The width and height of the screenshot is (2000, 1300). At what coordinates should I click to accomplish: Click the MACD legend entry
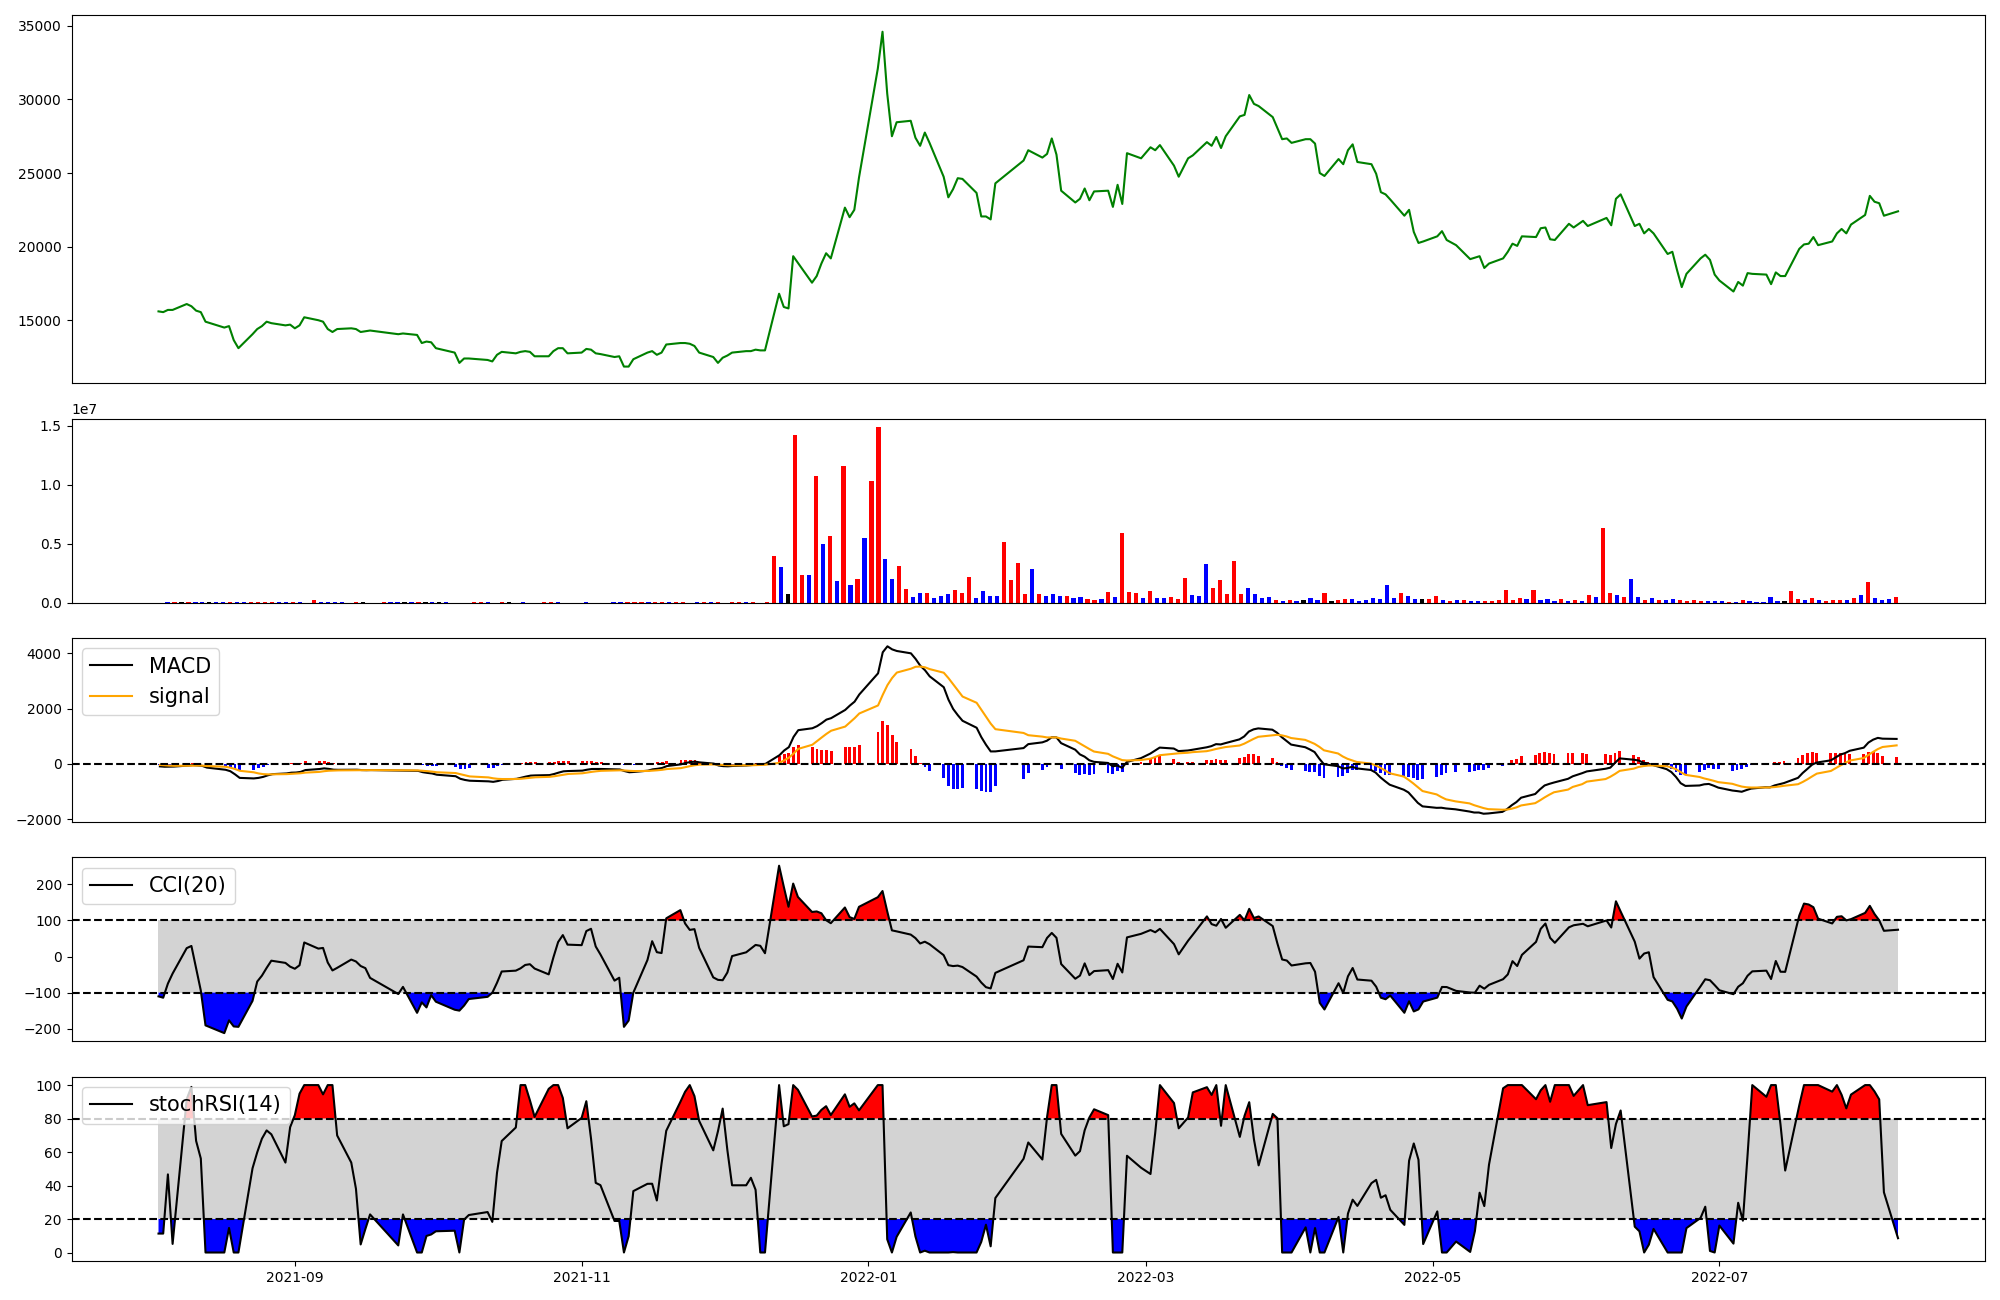pyautogui.click(x=179, y=666)
